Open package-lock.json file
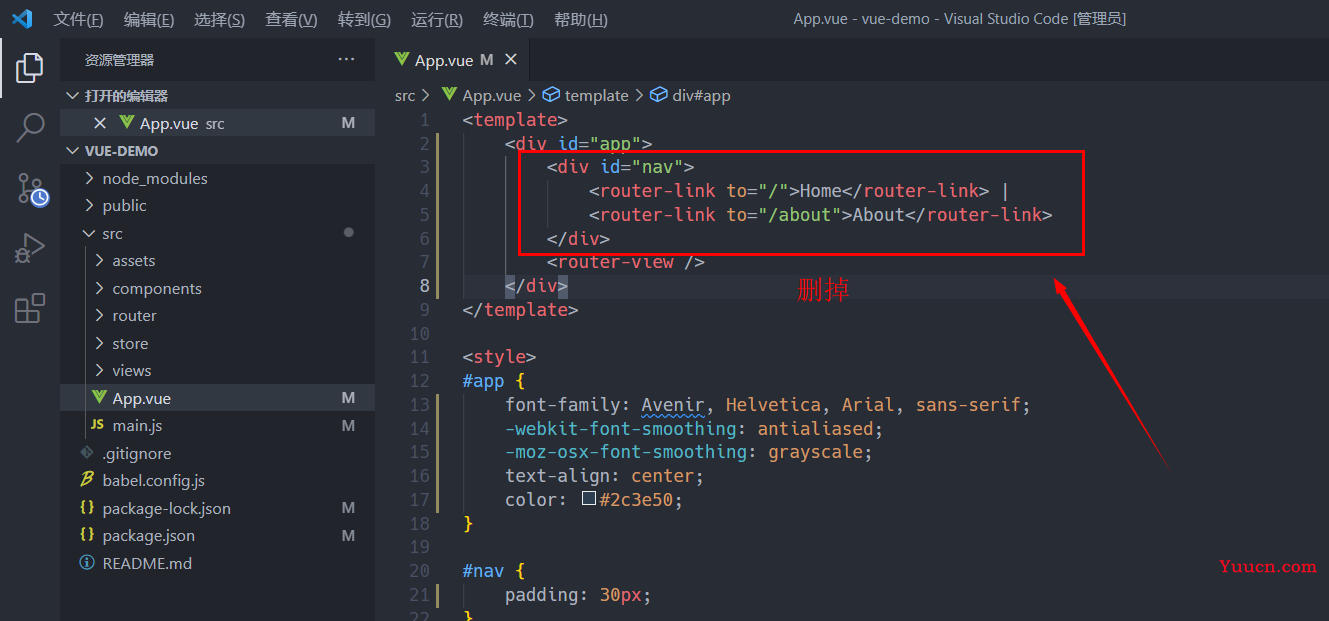The height and width of the screenshot is (621, 1329). point(217,508)
